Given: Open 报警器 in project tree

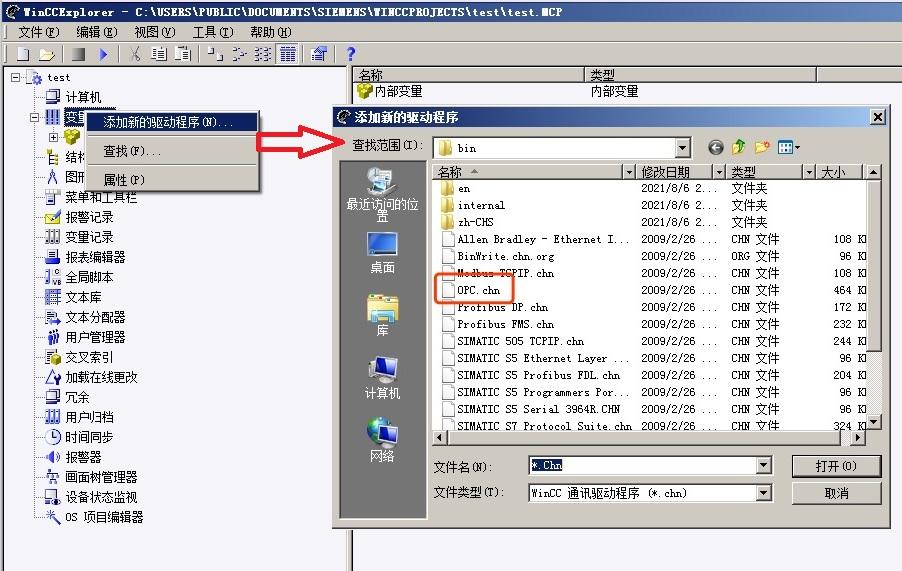Looking at the screenshot, I should 83,457.
